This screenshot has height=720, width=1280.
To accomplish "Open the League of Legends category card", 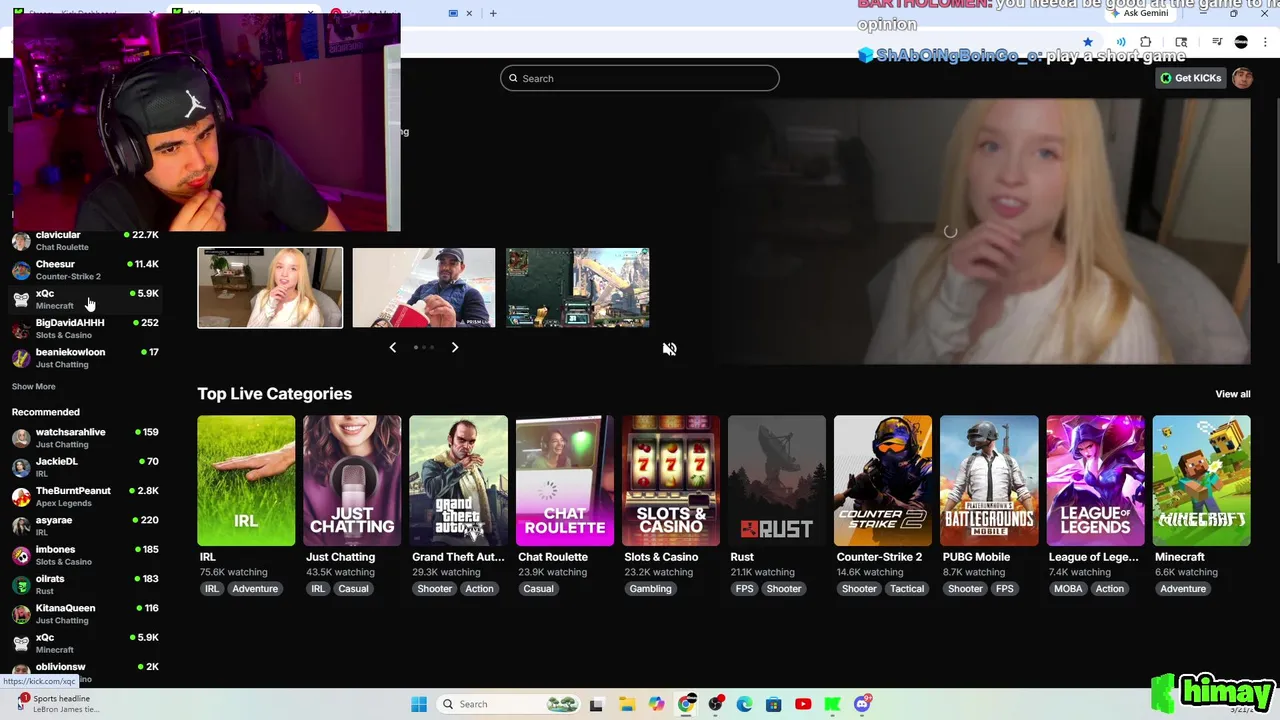I will (1095, 481).
